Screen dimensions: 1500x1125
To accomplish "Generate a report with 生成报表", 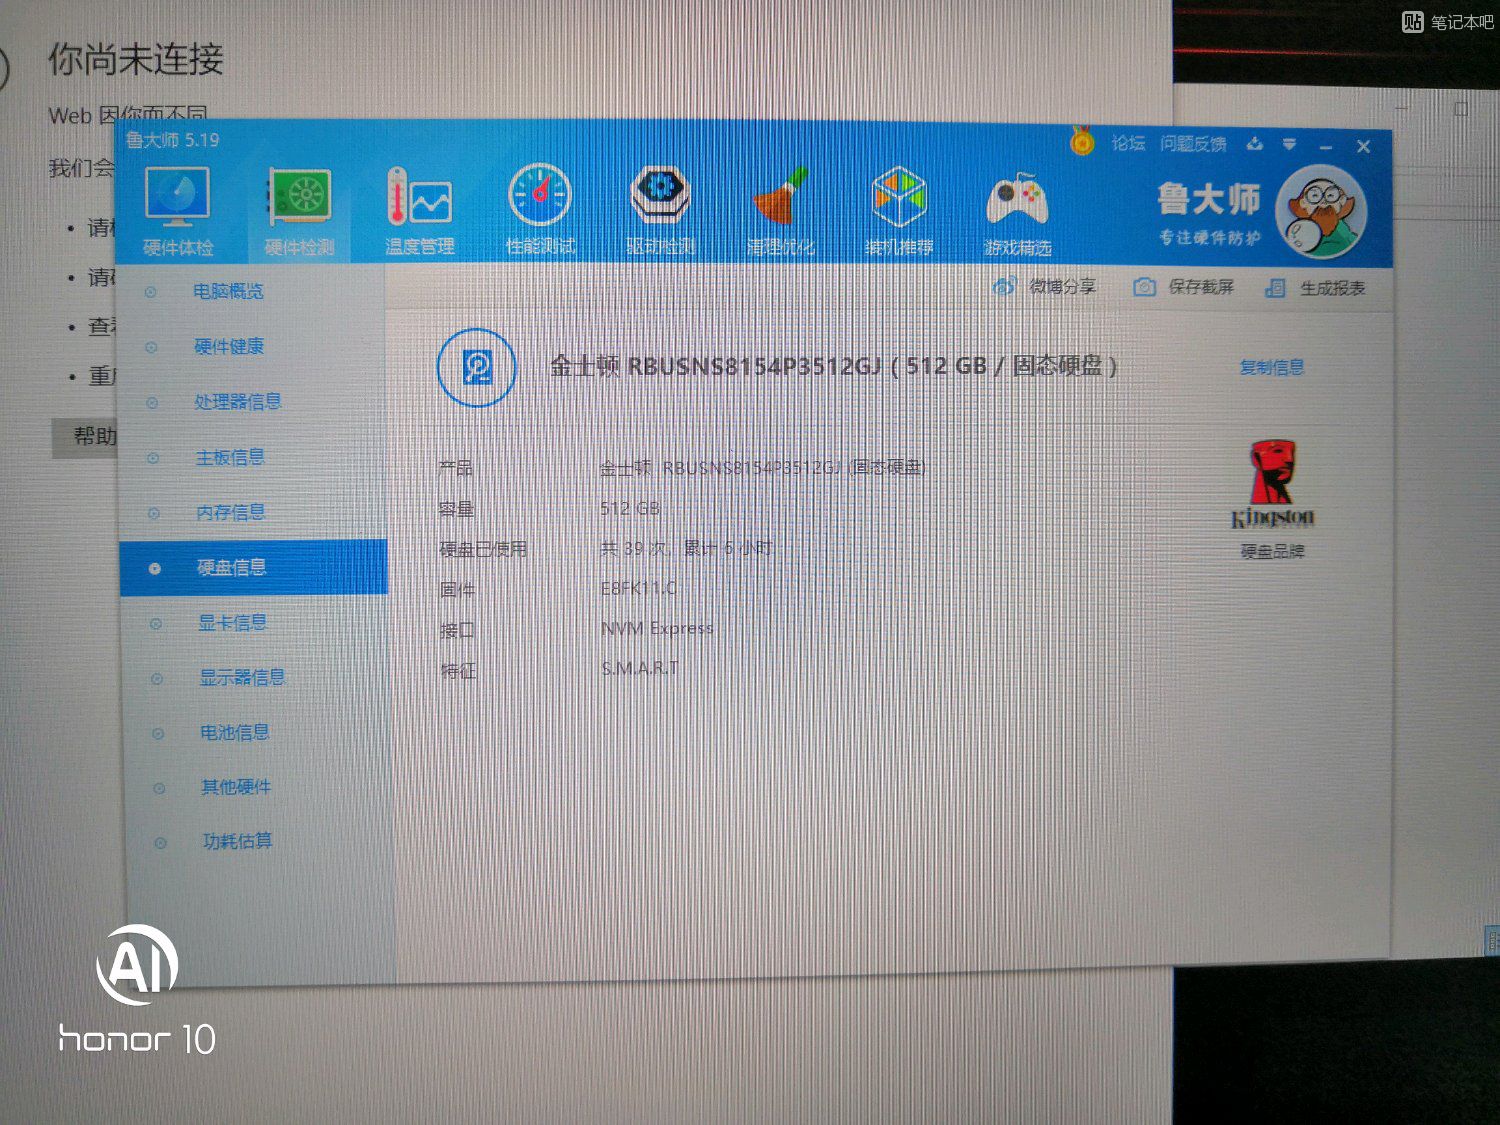I will (x=1315, y=289).
